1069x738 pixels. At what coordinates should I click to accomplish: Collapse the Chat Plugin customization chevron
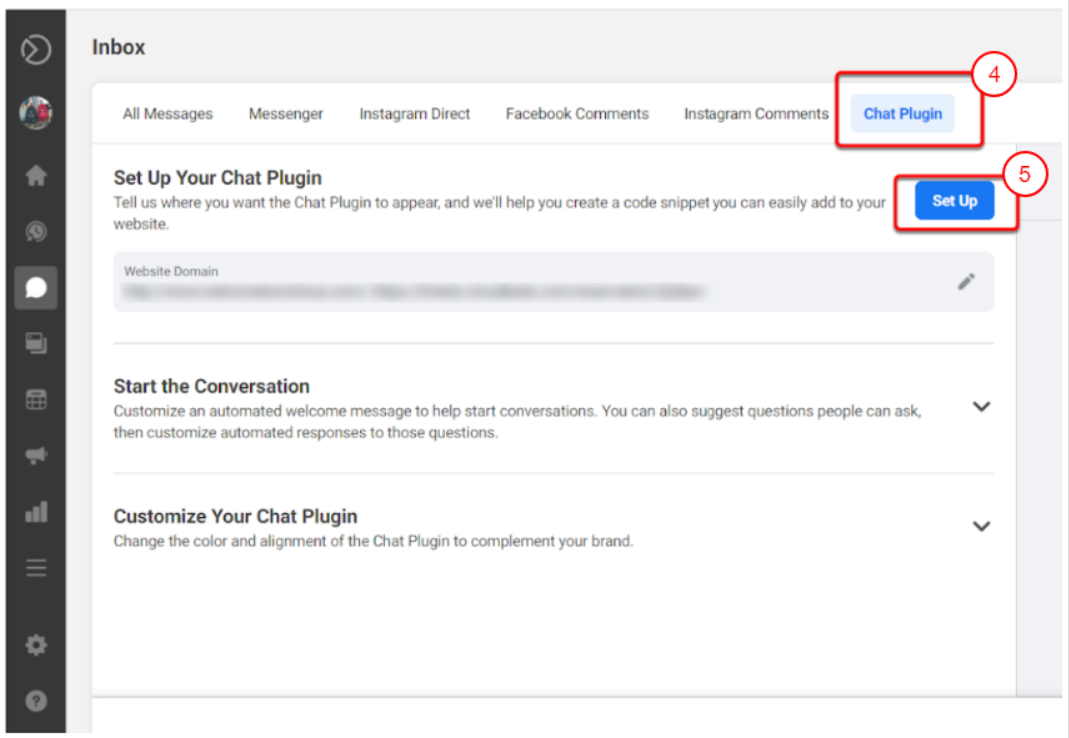[x=982, y=526]
